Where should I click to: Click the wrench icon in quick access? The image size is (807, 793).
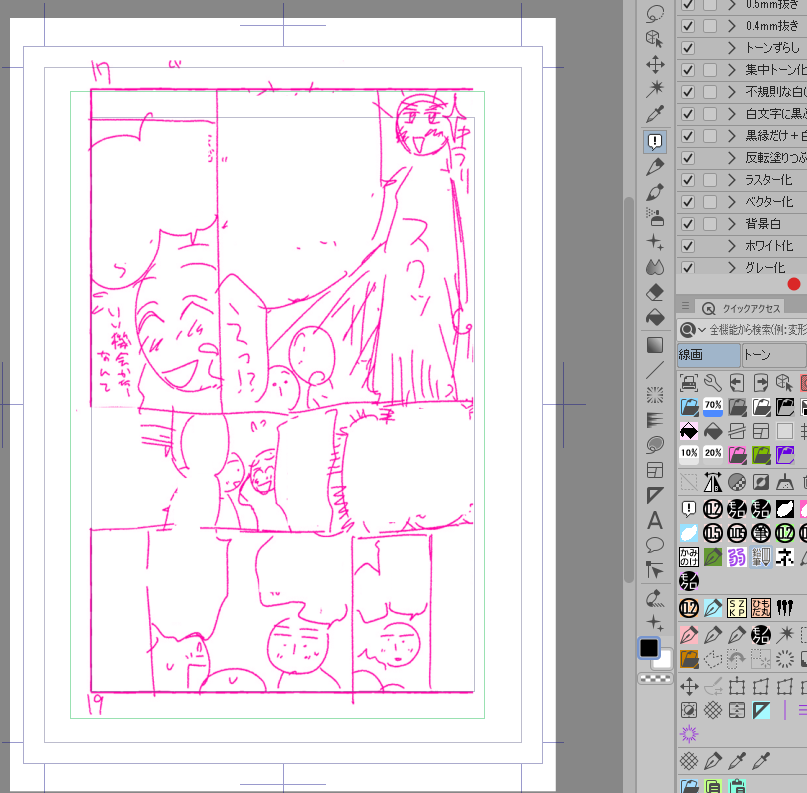(713, 383)
